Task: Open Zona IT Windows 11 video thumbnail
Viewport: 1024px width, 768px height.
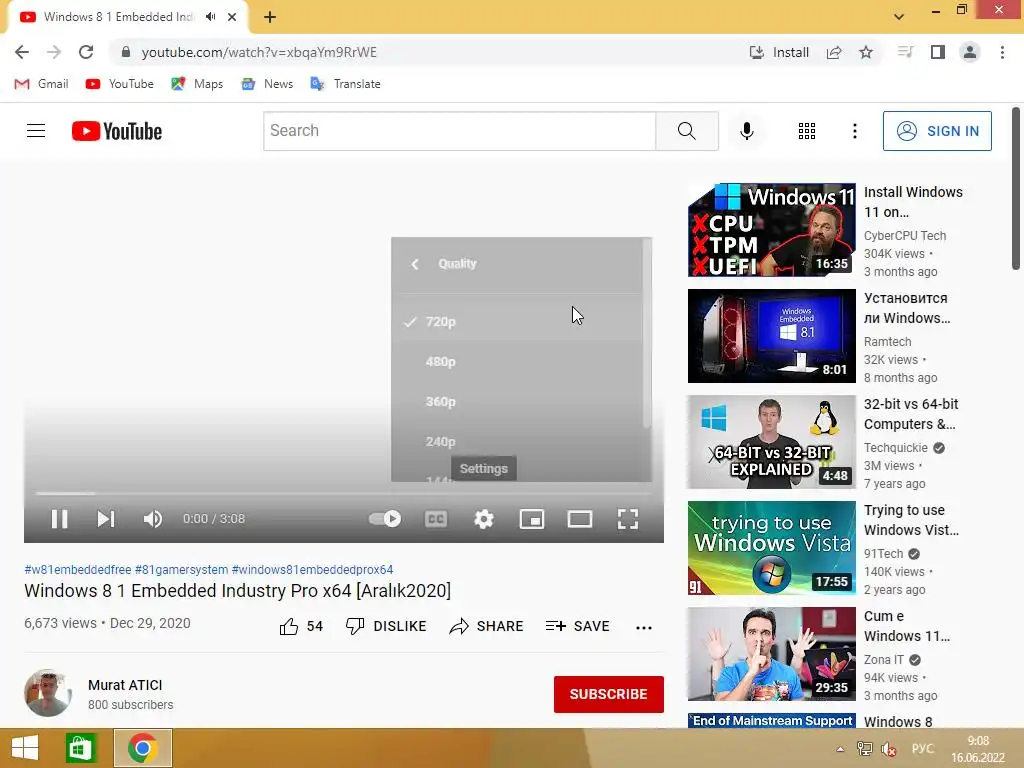Action: 771,654
